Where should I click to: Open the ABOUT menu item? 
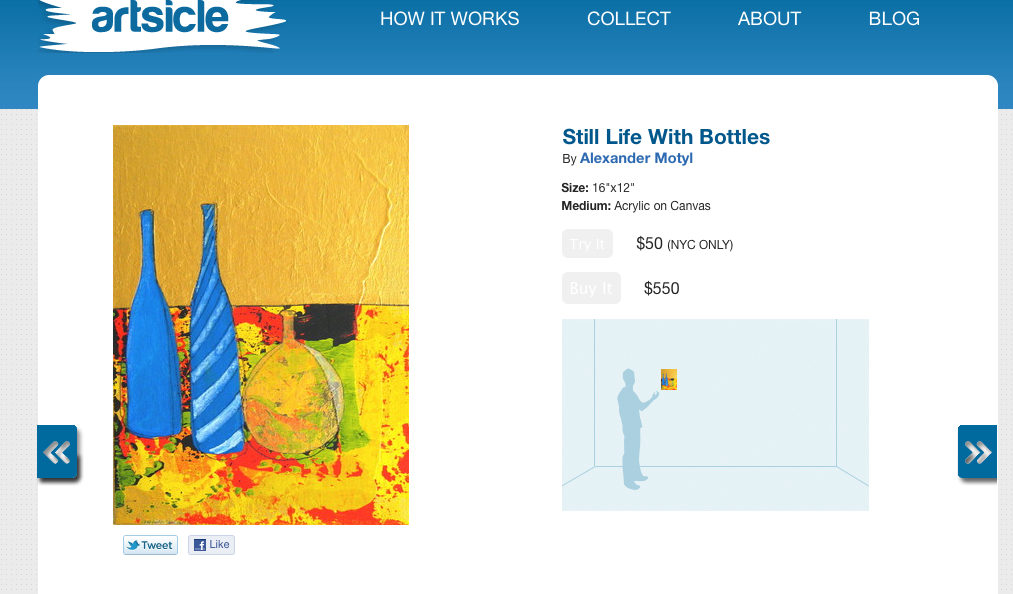click(x=769, y=19)
